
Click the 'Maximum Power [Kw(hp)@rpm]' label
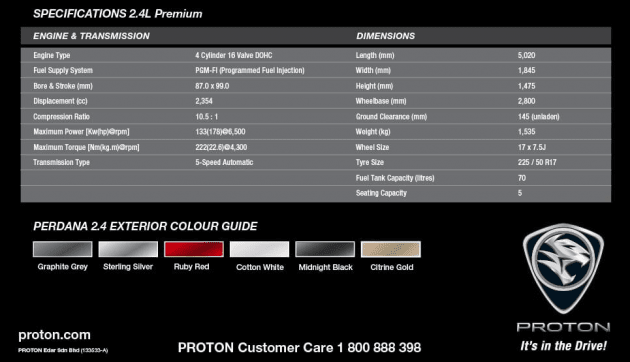pos(81,132)
